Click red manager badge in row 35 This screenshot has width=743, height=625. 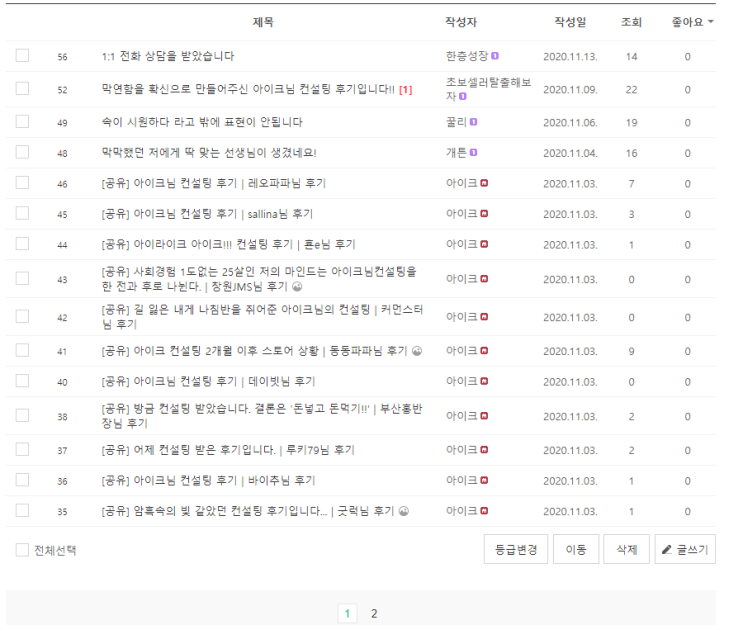coord(484,511)
